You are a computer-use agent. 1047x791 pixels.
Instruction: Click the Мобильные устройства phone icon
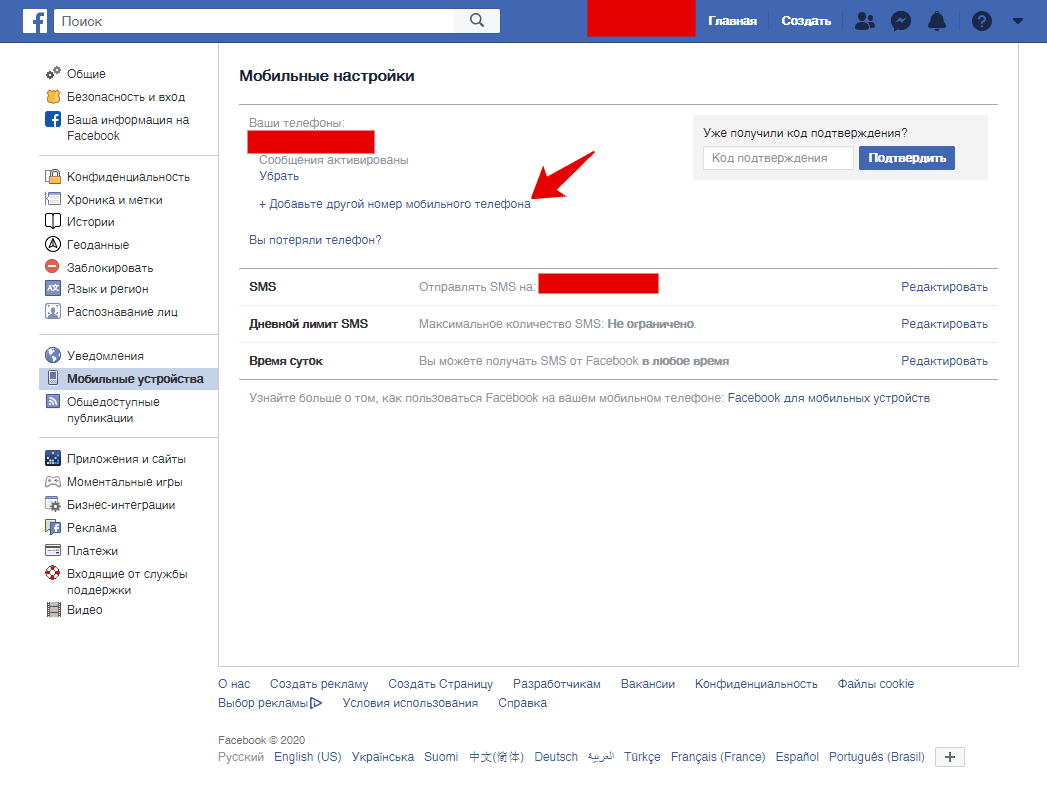[53, 378]
